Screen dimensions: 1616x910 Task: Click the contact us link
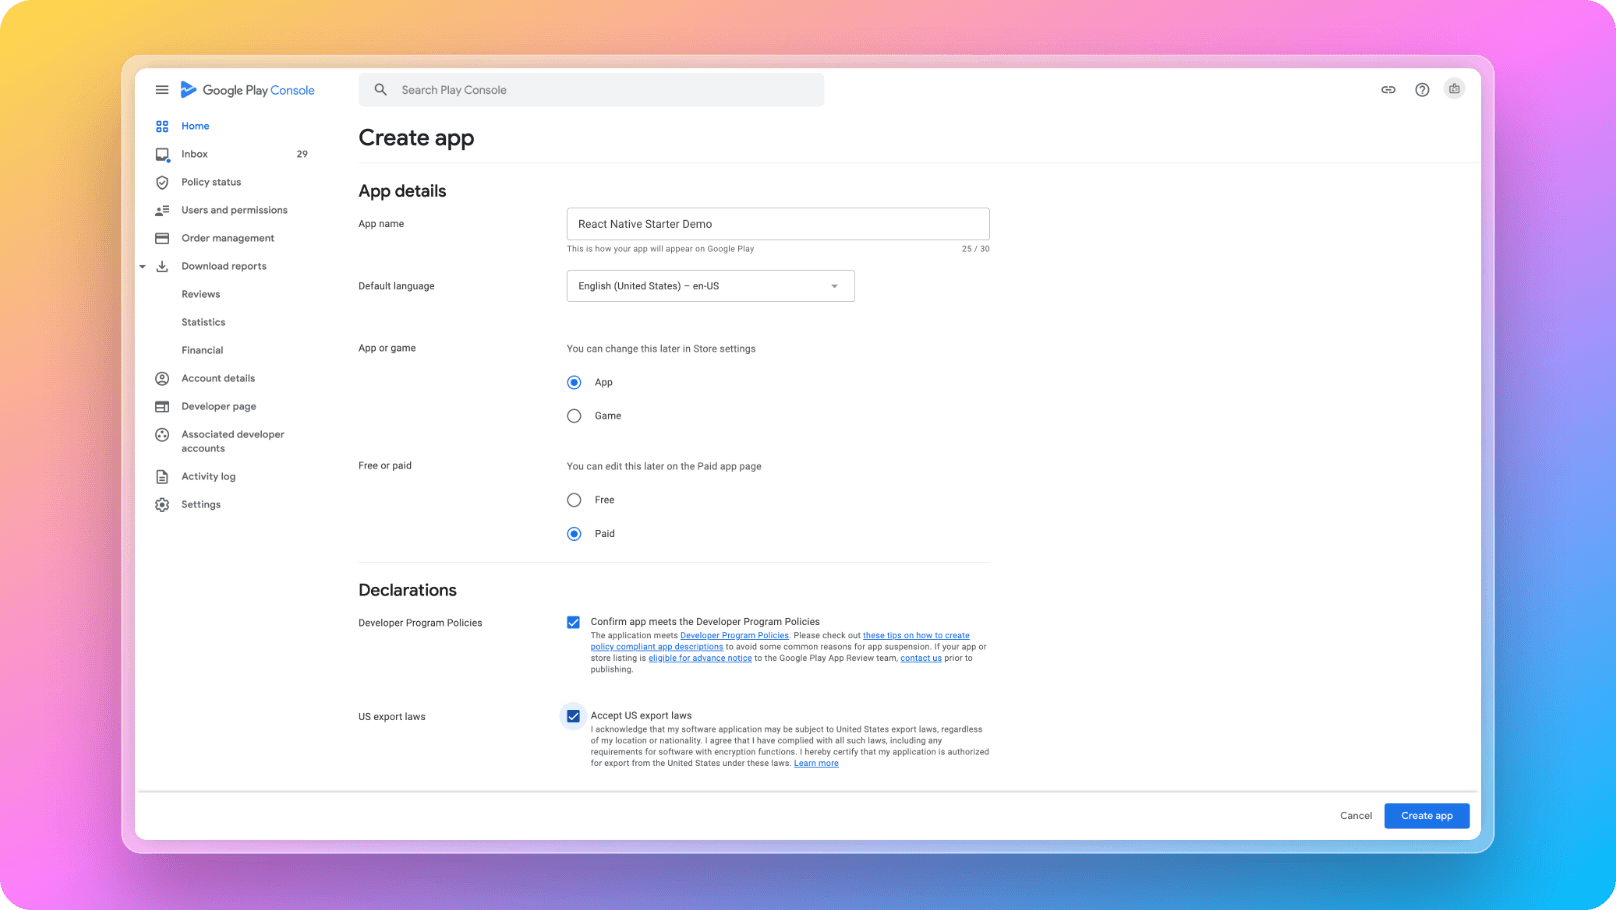tap(921, 658)
